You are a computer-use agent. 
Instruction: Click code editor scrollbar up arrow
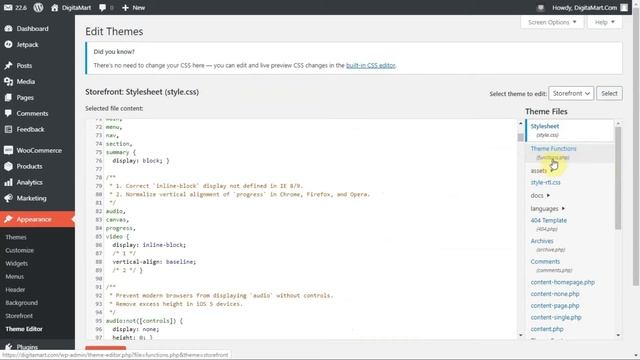pos(520,123)
